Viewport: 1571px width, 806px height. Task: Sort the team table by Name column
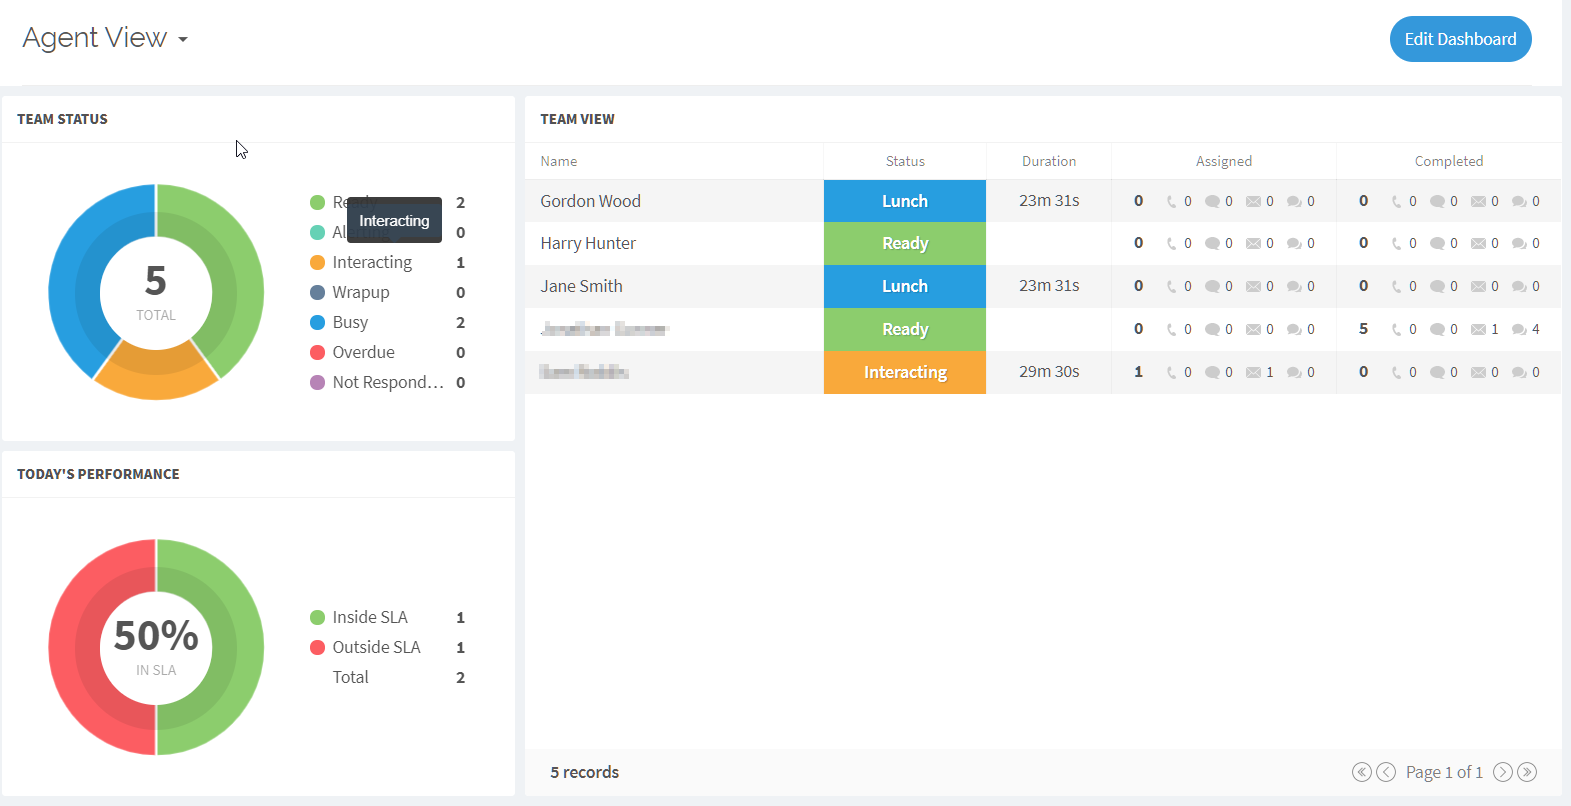point(559,161)
